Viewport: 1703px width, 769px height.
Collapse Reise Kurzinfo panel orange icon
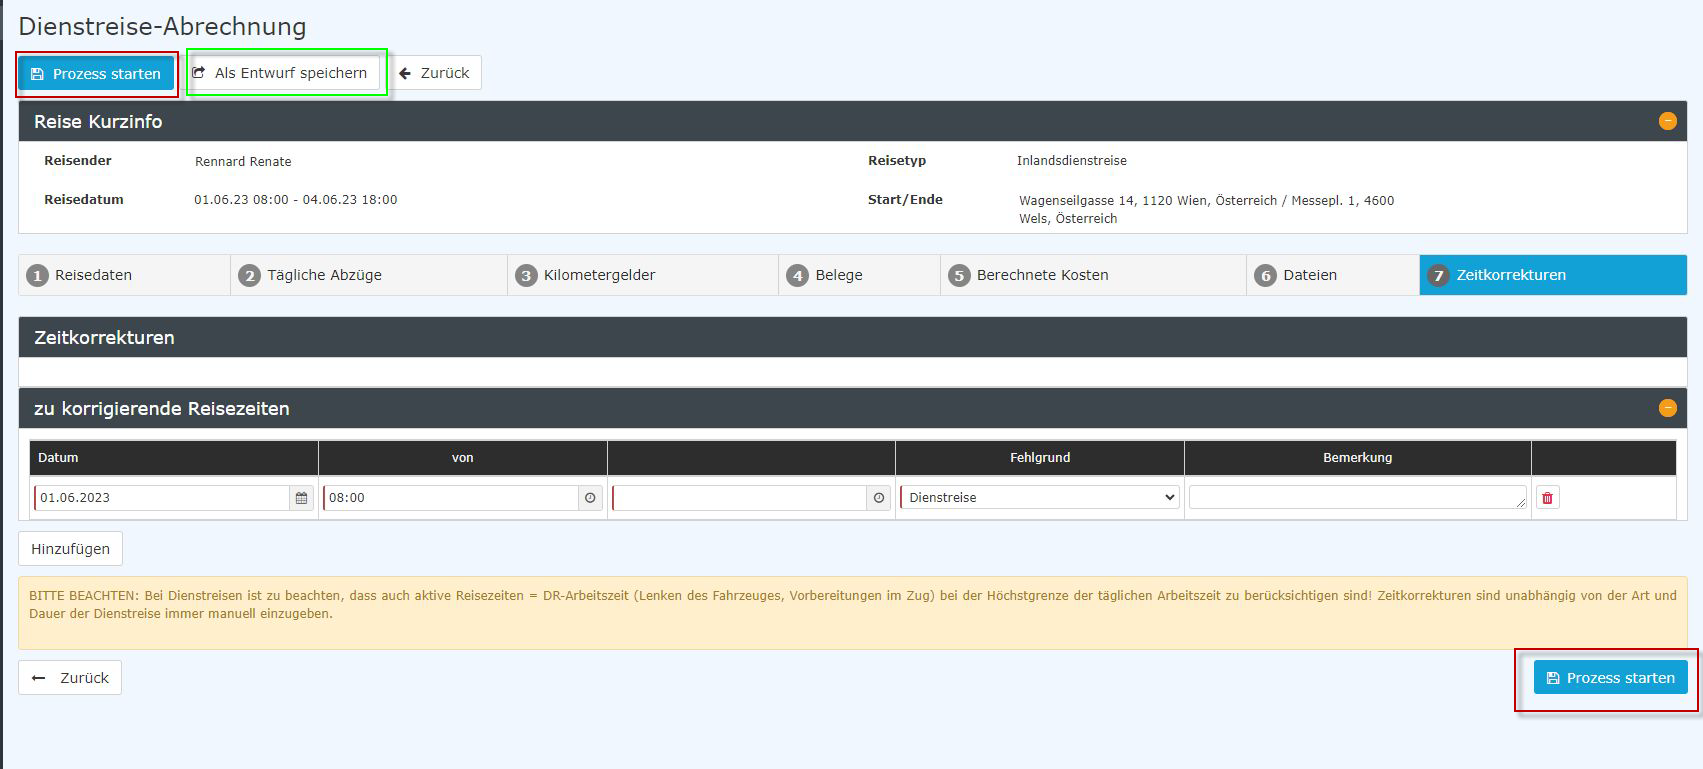tap(1667, 121)
